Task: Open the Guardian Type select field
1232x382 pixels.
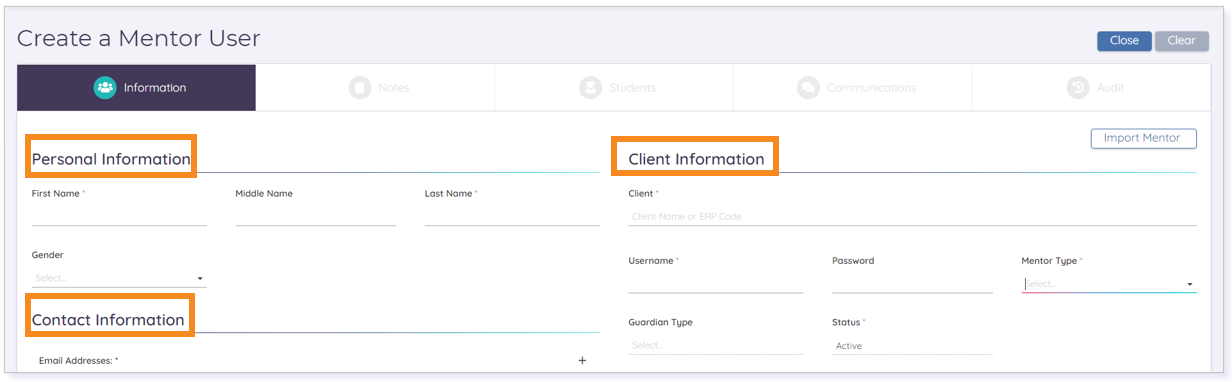Action: tap(716, 345)
